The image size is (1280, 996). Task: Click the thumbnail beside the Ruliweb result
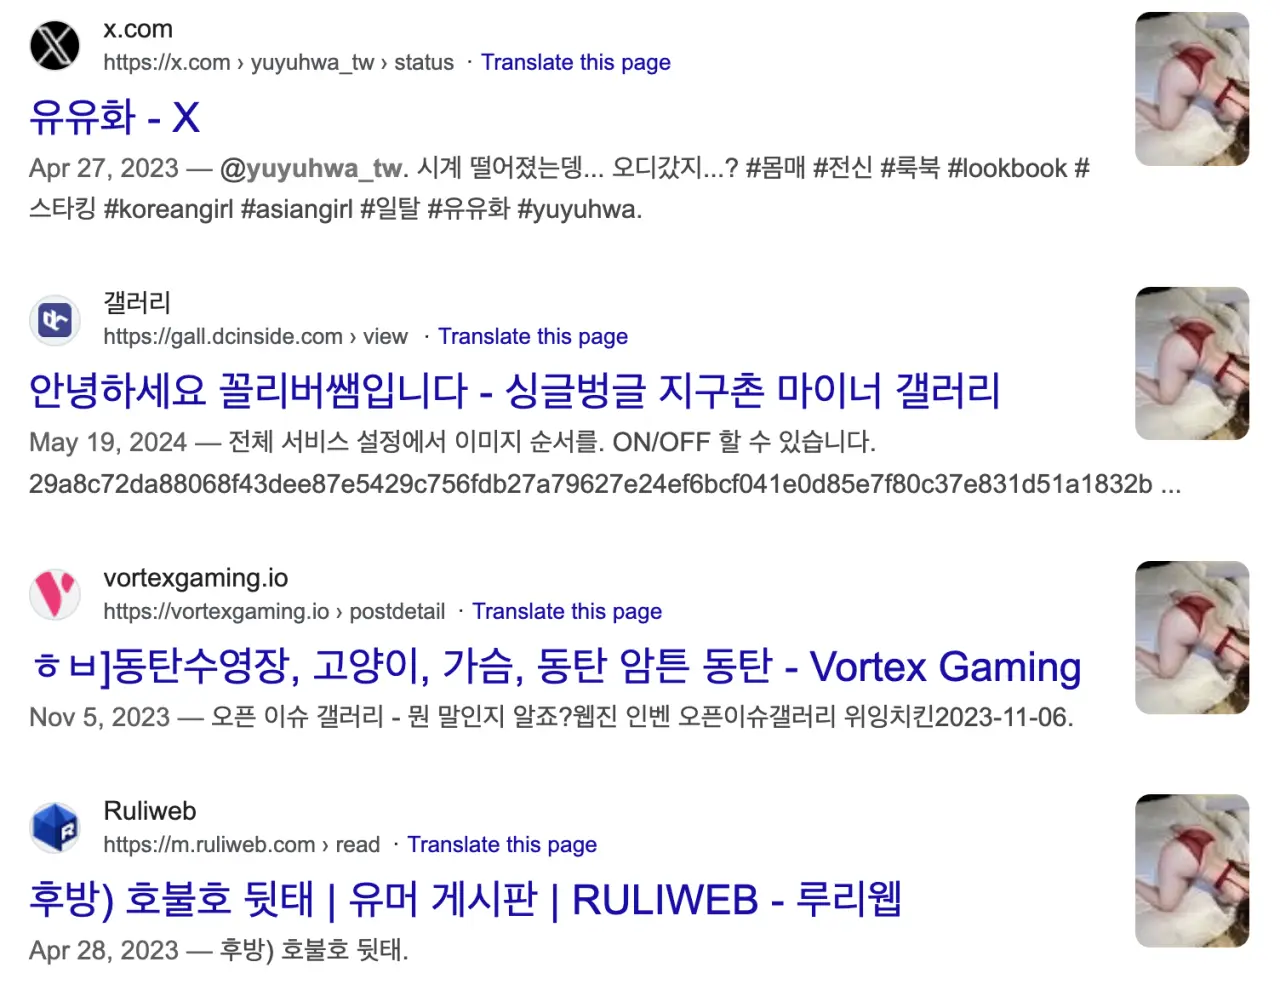[1192, 870]
